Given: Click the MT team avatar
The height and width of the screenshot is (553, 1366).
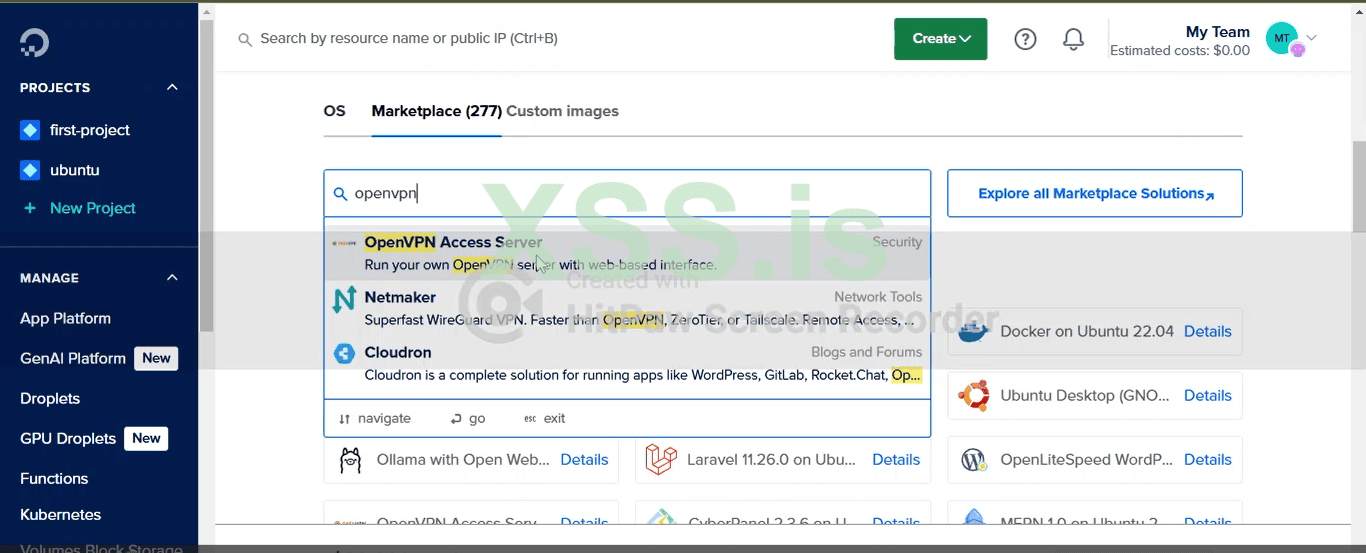Looking at the screenshot, I should 1282,39.
